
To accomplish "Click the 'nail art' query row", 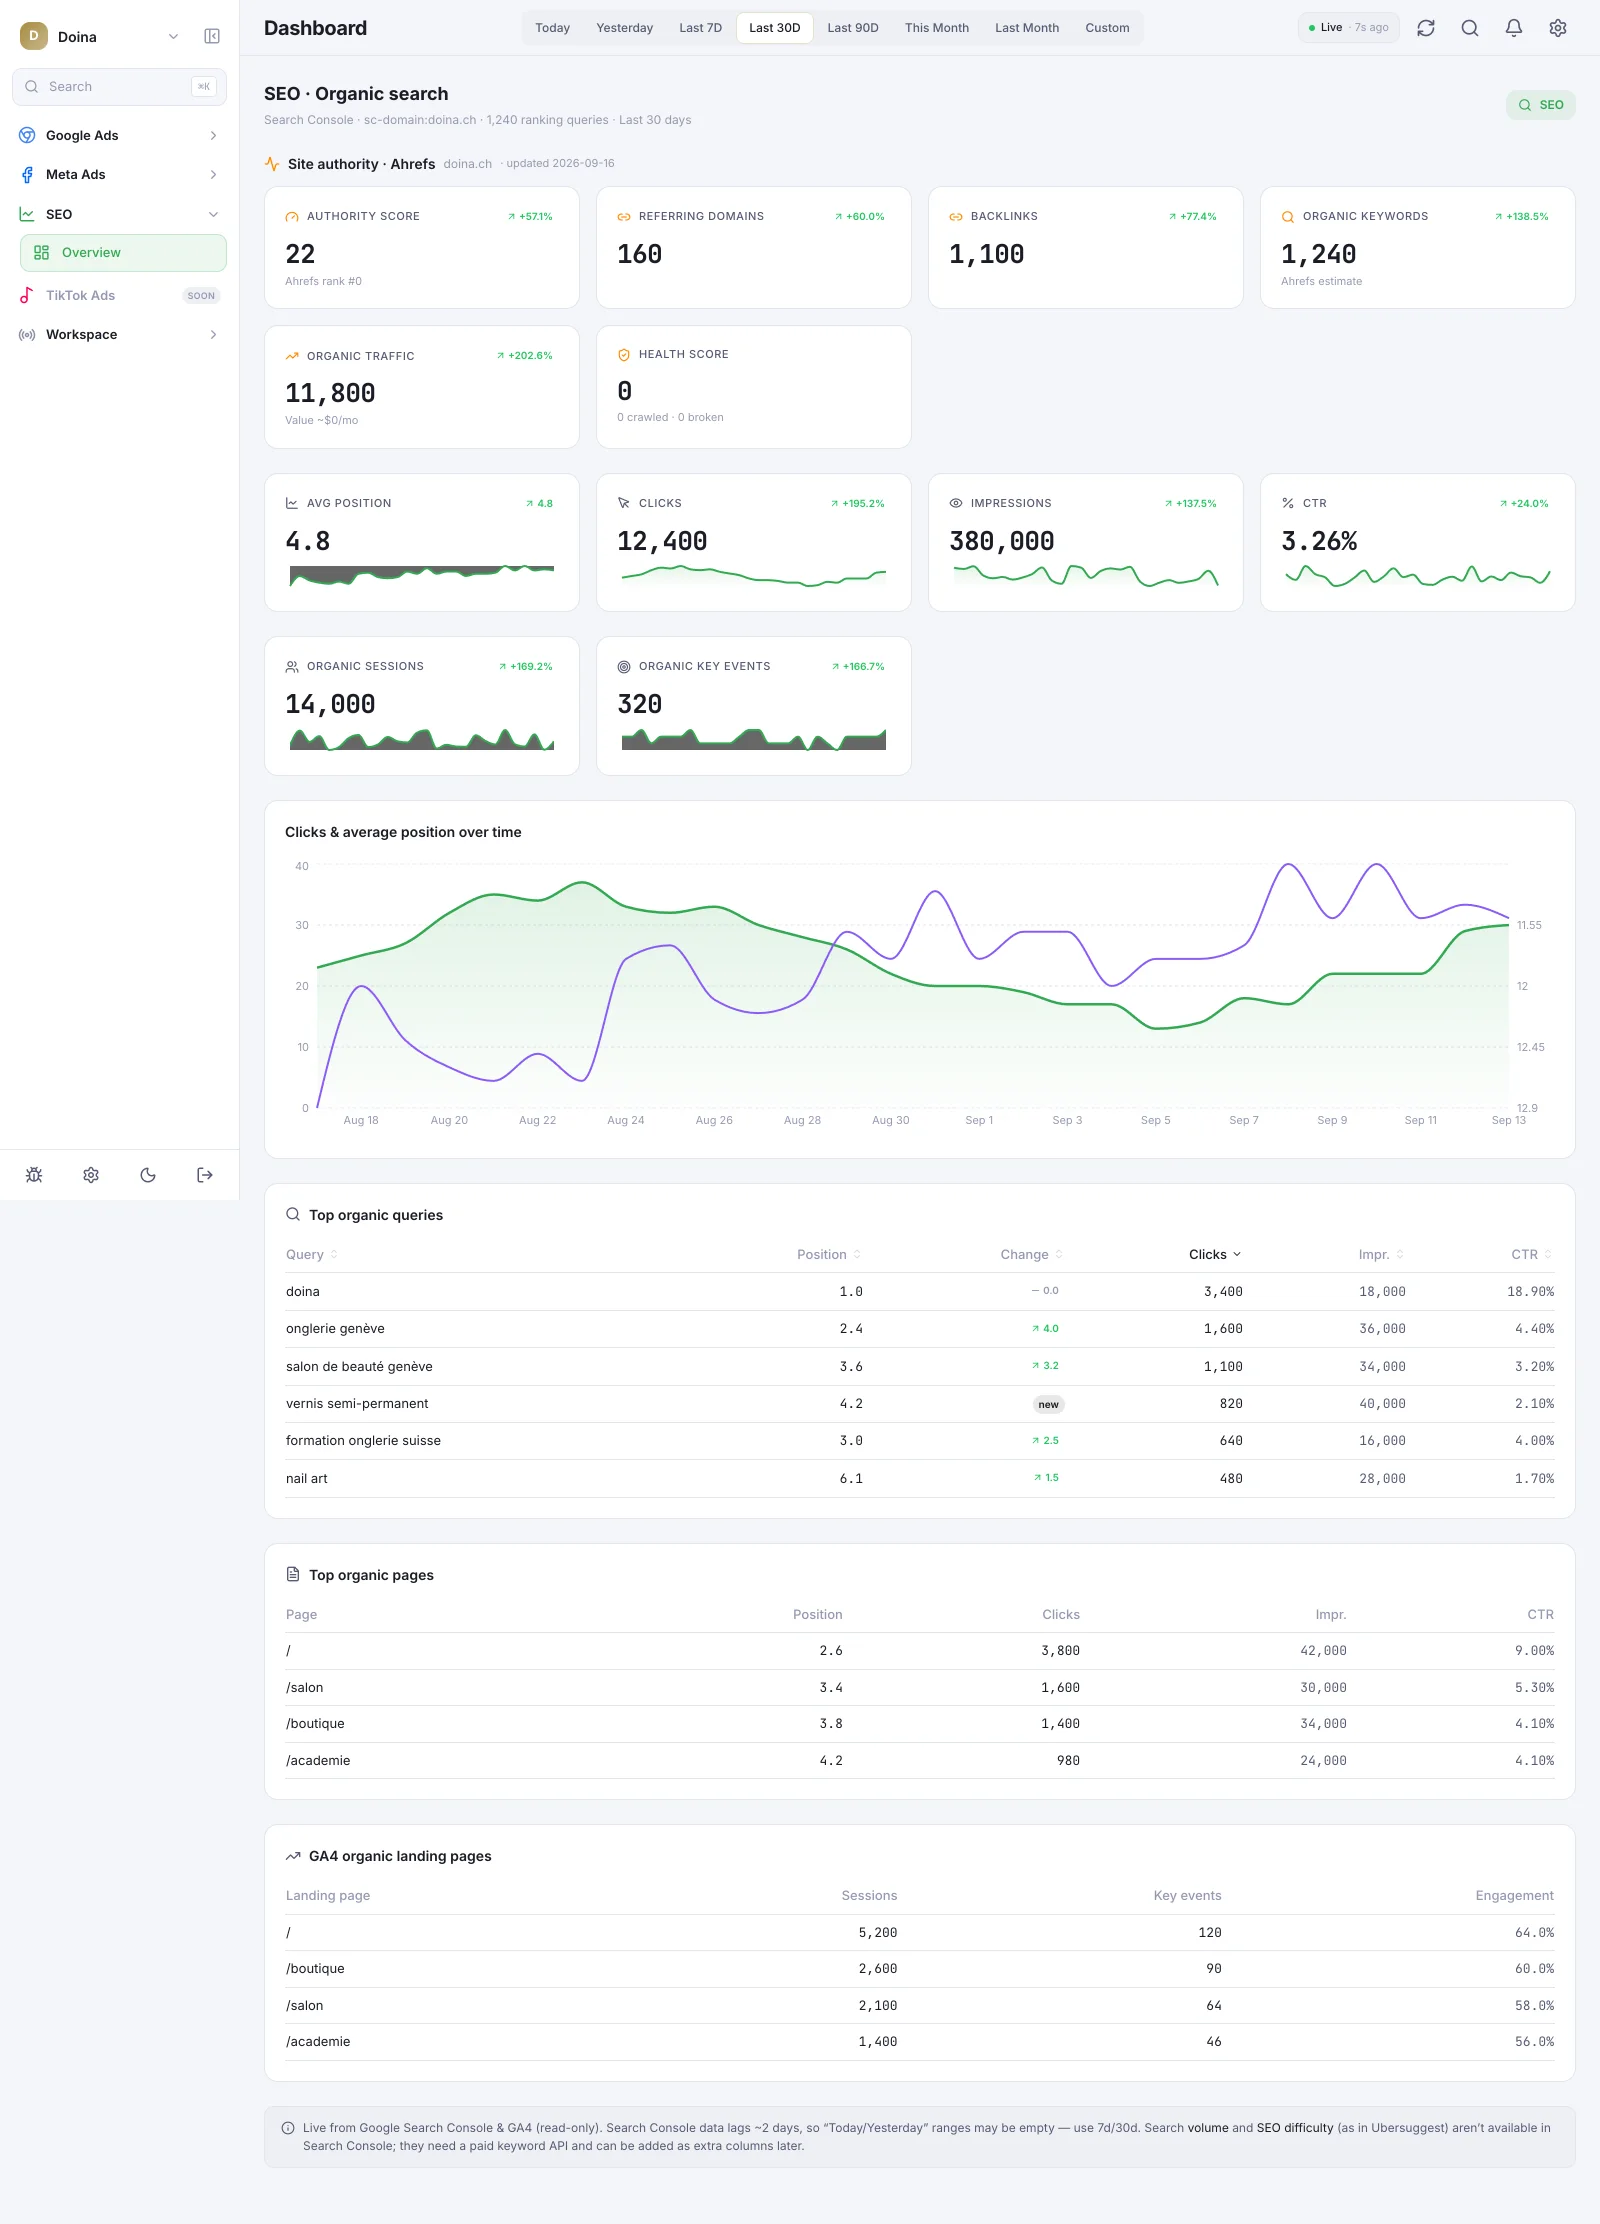I will 920,1479.
